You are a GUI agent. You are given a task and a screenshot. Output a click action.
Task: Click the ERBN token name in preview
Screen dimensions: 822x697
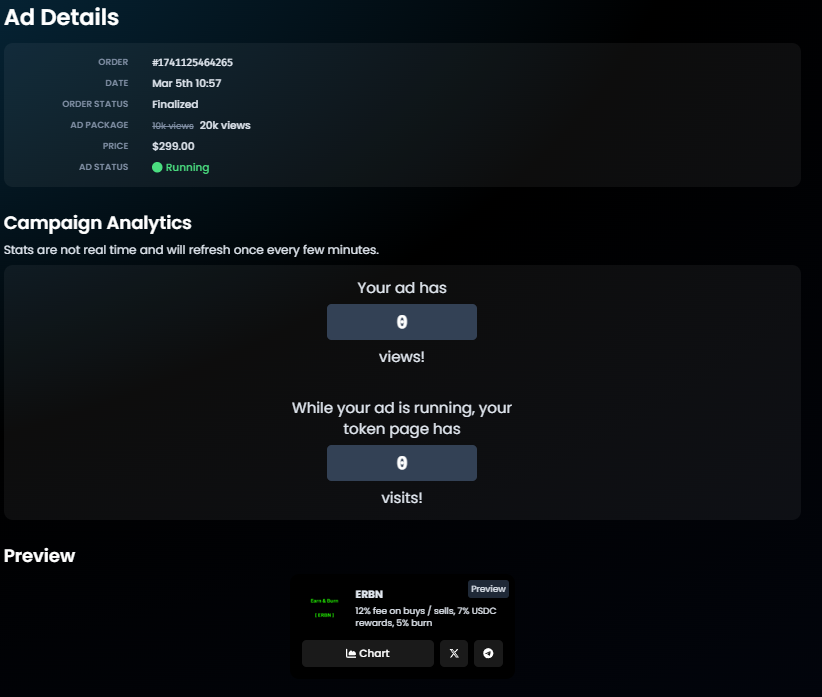point(369,594)
